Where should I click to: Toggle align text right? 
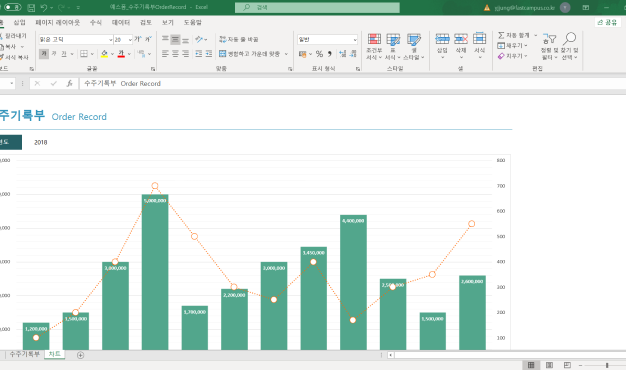(185, 53)
